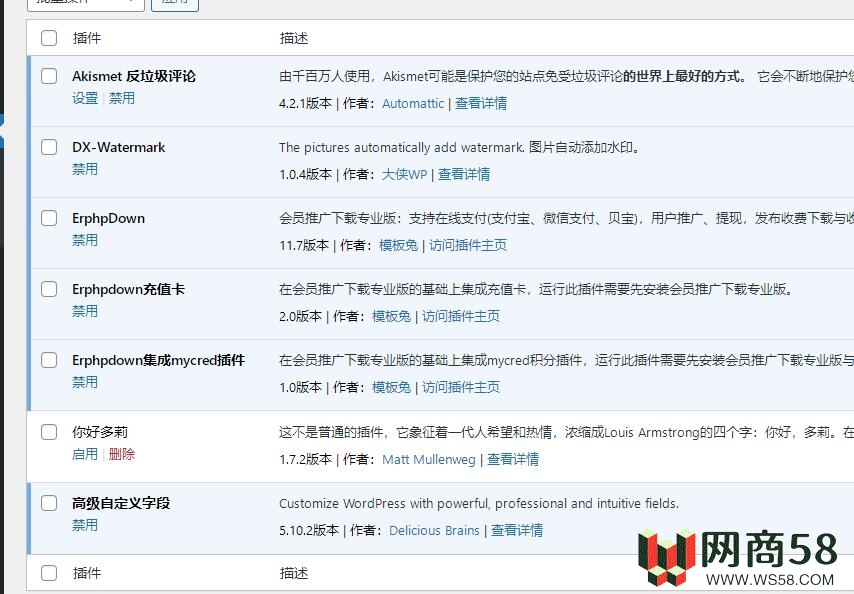The height and width of the screenshot is (594, 854).
Task: Click the 11.7版本 version text
Action: click(304, 246)
